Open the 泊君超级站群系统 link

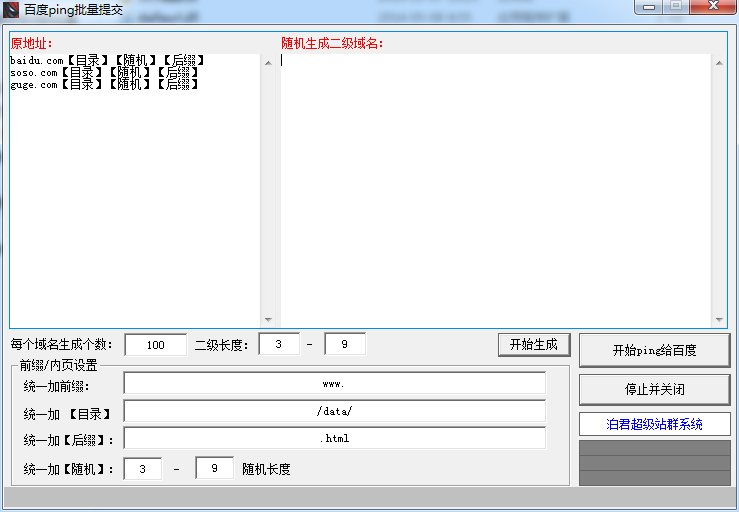click(655, 424)
